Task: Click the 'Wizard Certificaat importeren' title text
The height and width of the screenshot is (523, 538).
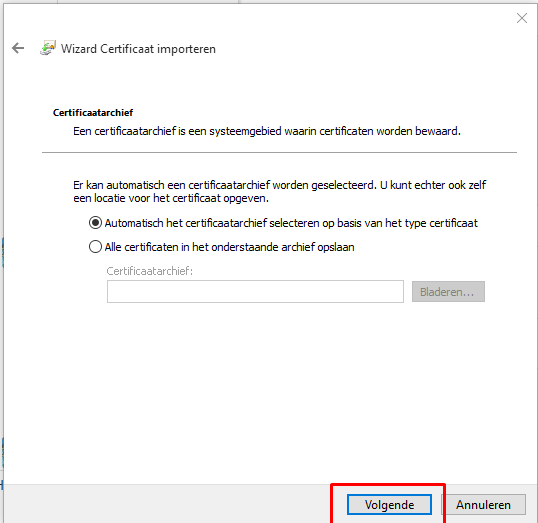Action: tap(138, 49)
